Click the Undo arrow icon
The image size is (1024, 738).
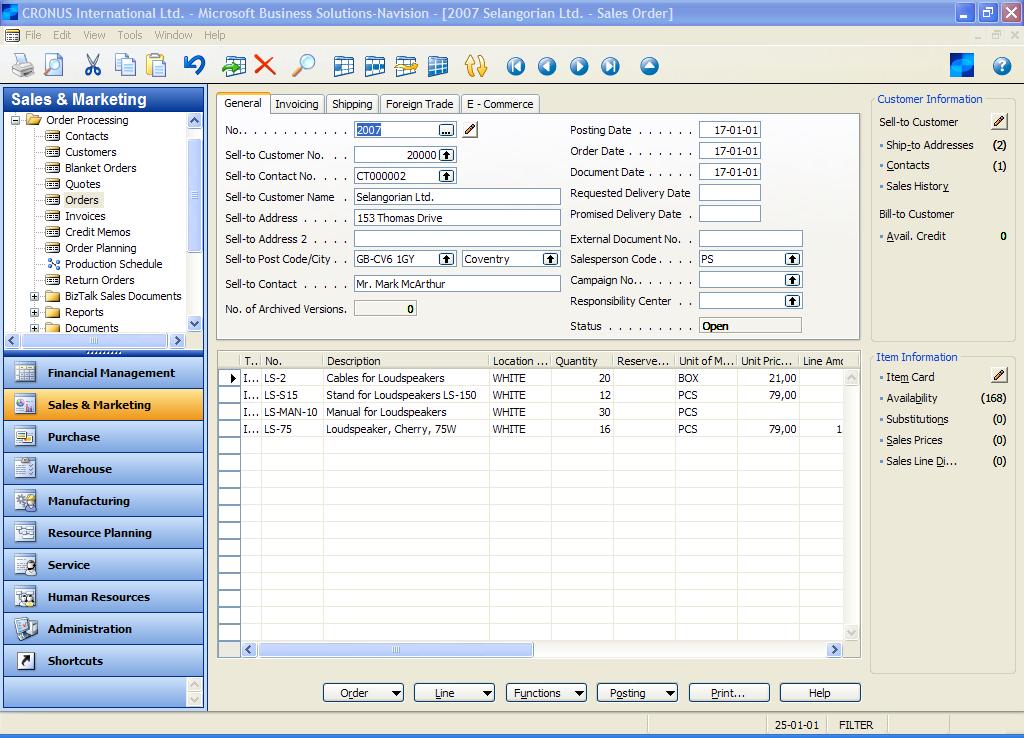pyautogui.click(x=194, y=65)
